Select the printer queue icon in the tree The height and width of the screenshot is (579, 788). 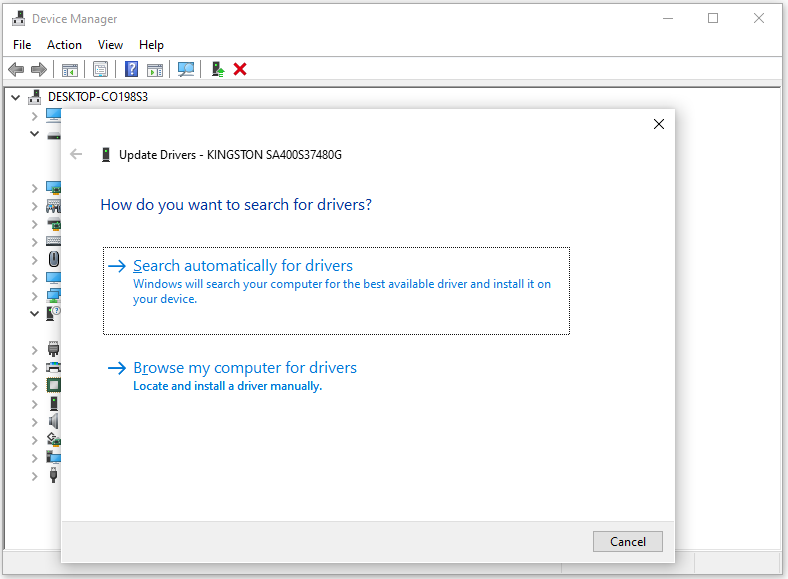[x=54, y=367]
